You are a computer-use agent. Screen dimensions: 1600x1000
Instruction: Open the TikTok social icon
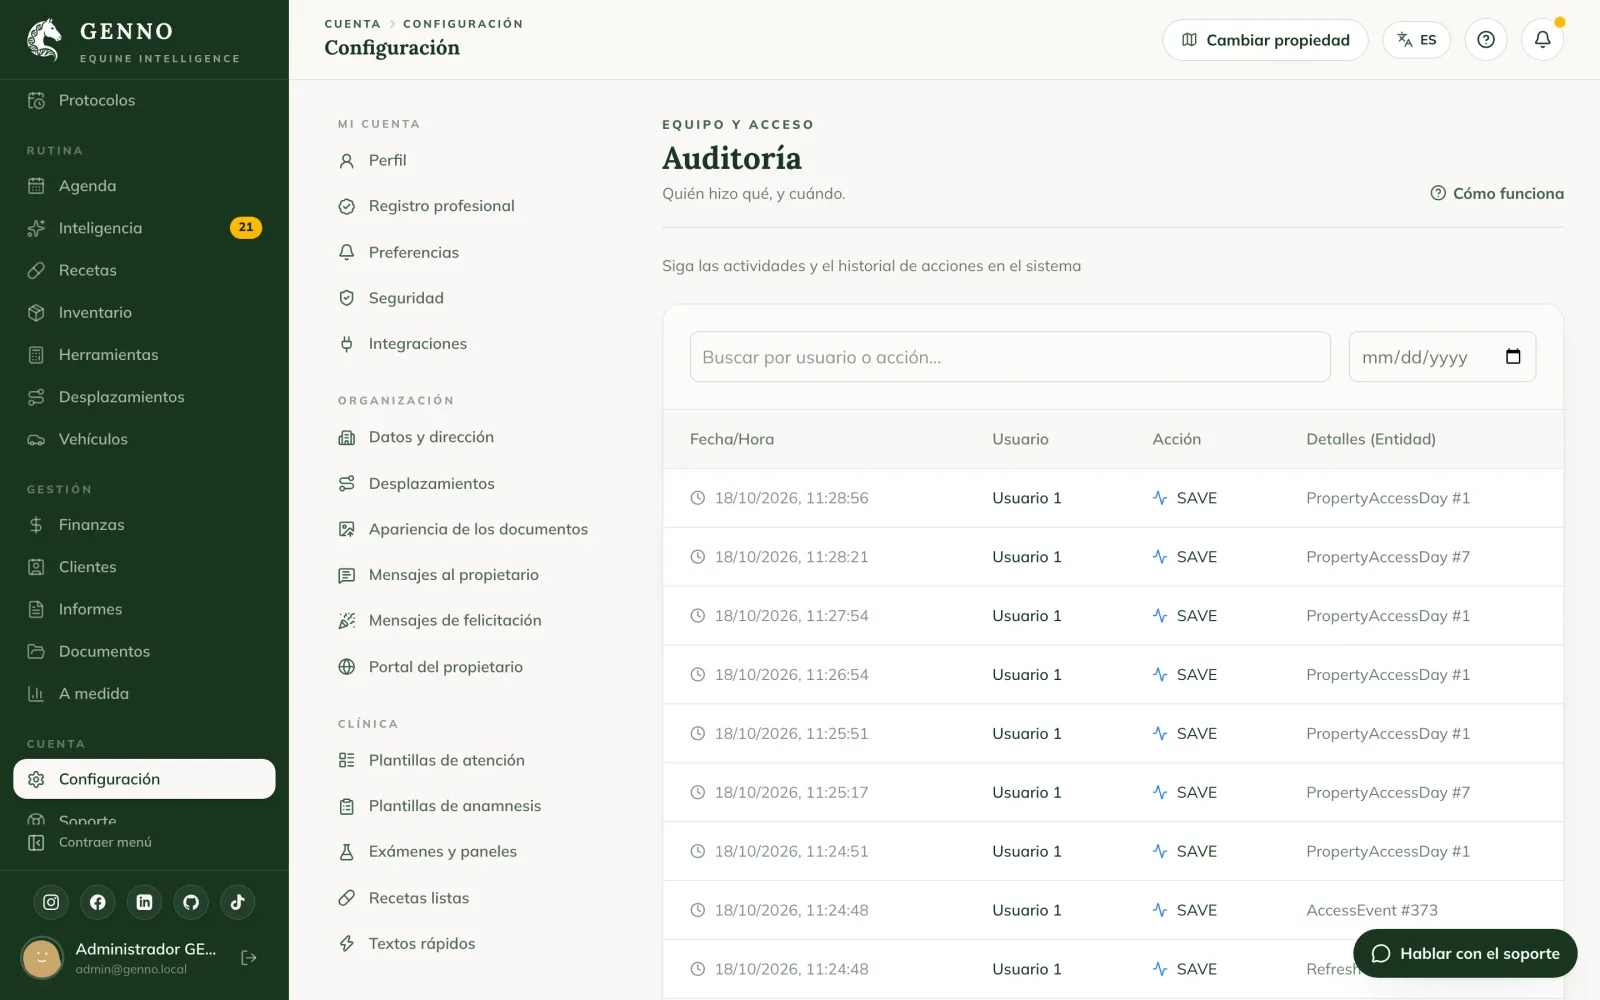(238, 902)
